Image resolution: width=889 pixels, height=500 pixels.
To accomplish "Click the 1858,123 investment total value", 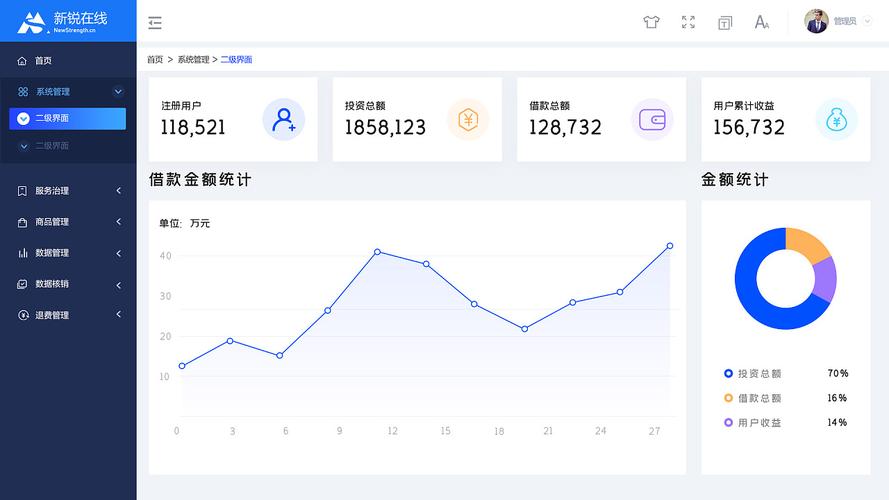I will (386, 128).
